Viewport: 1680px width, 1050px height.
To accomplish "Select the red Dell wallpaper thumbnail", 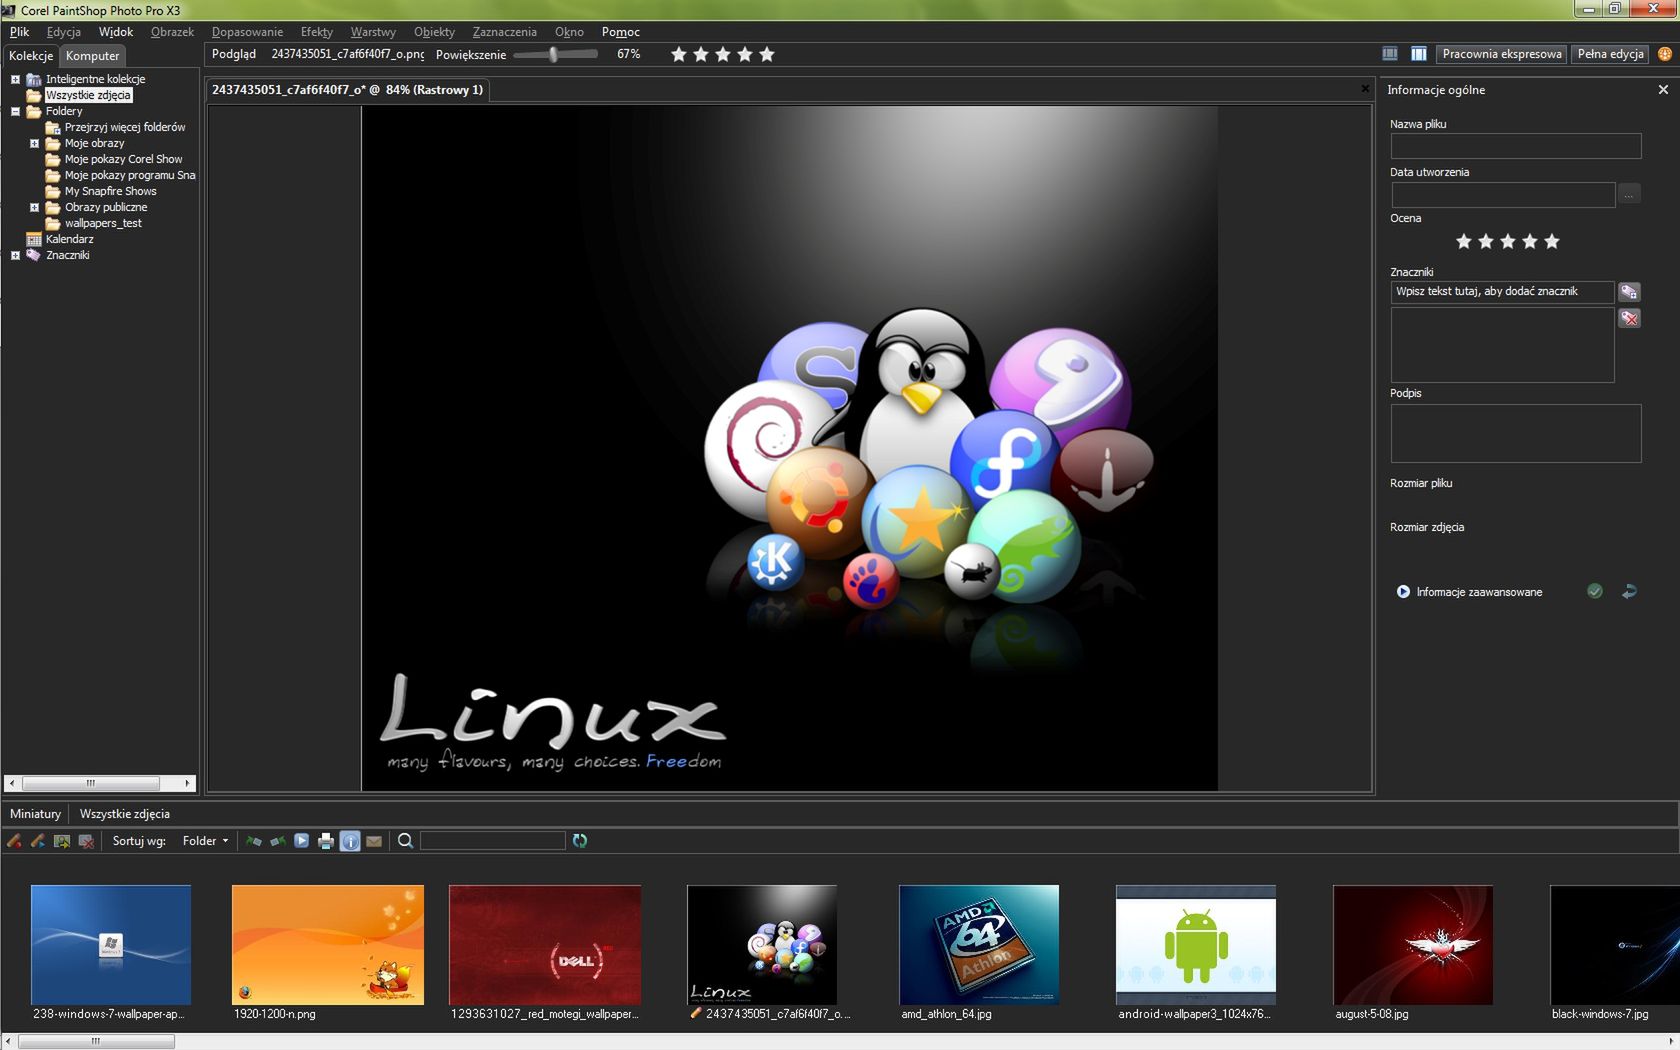I will 545,945.
